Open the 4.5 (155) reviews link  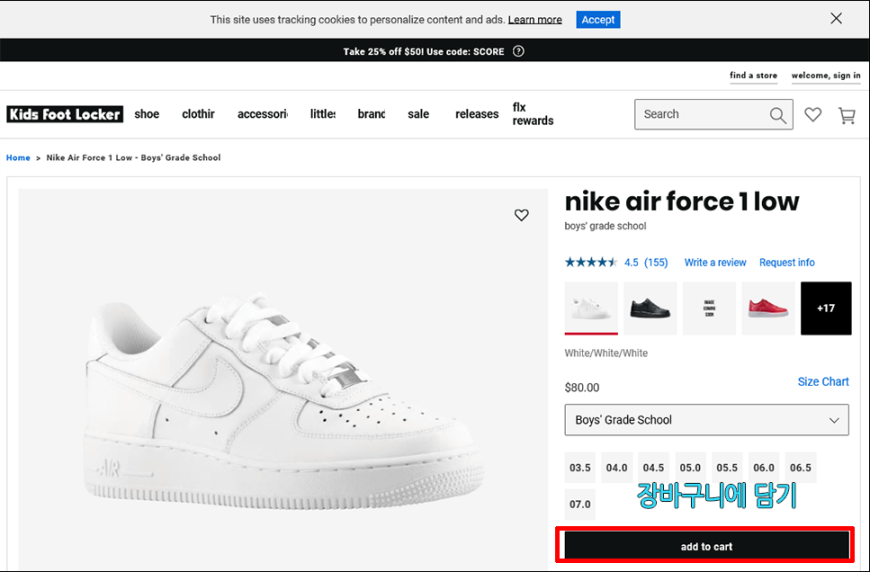click(646, 262)
